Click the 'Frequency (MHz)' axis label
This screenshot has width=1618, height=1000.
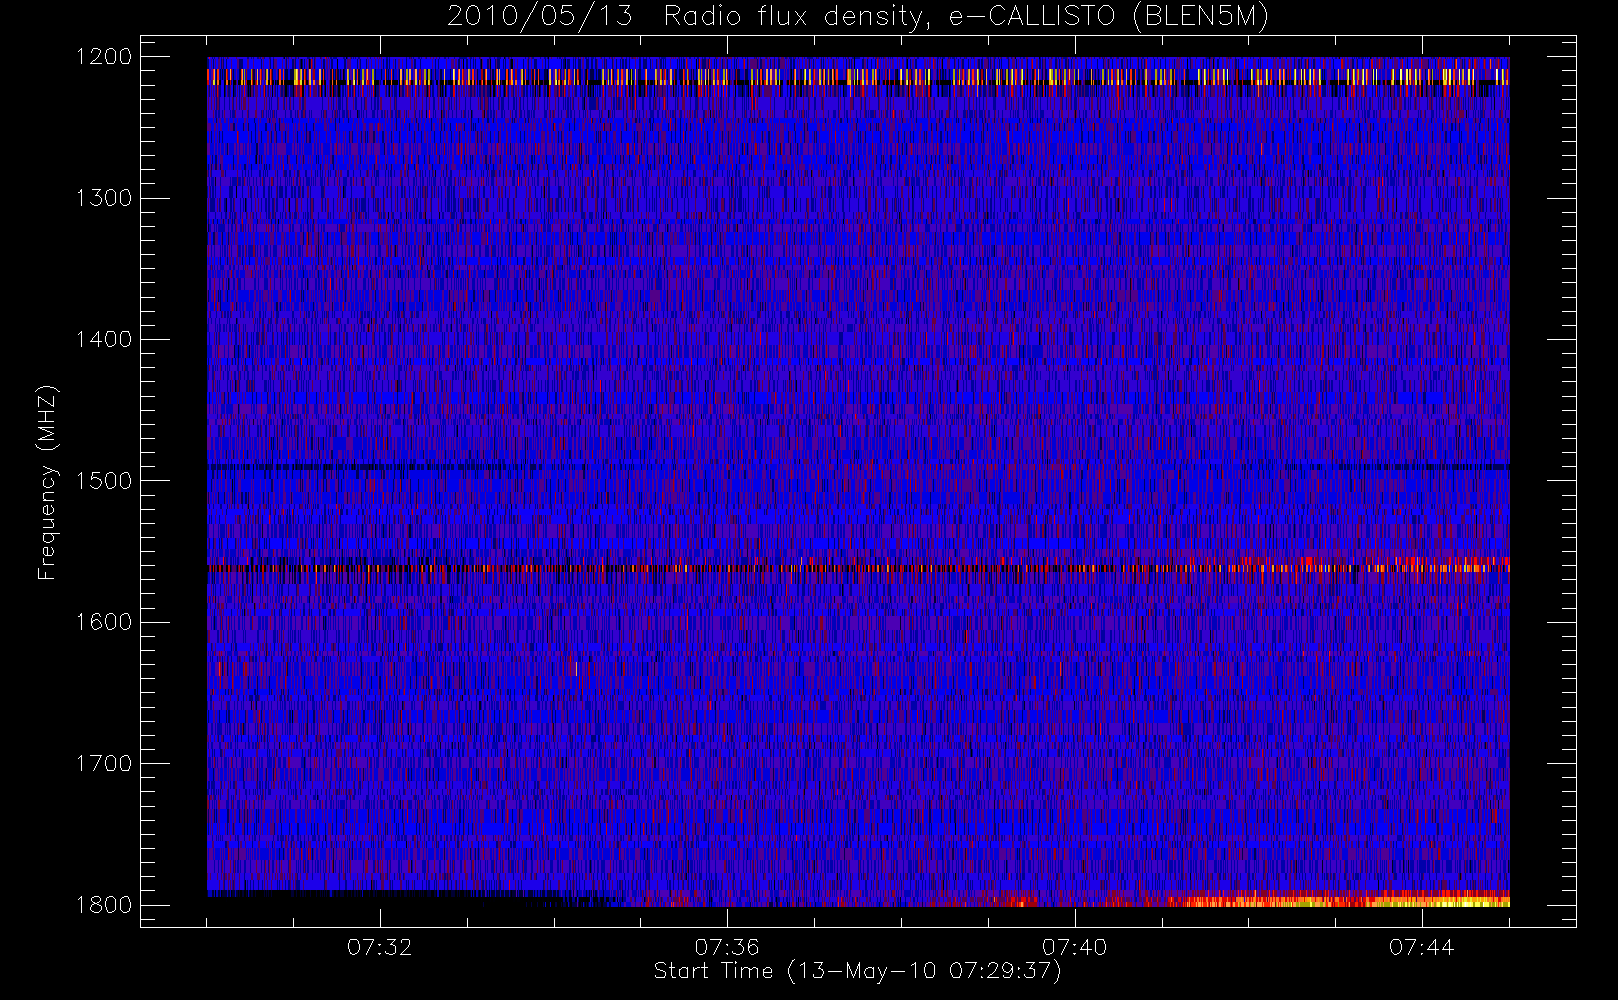click(47, 482)
